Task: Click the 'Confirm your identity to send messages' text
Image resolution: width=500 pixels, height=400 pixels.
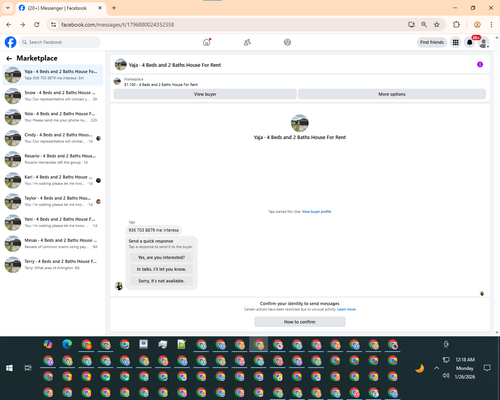Action: 300,303
